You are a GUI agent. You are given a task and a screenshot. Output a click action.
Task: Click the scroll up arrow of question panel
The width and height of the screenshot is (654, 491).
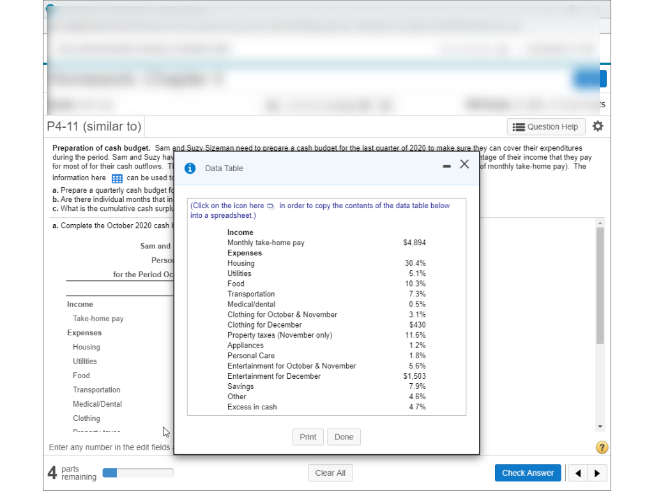pyautogui.click(x=600, y=223)
